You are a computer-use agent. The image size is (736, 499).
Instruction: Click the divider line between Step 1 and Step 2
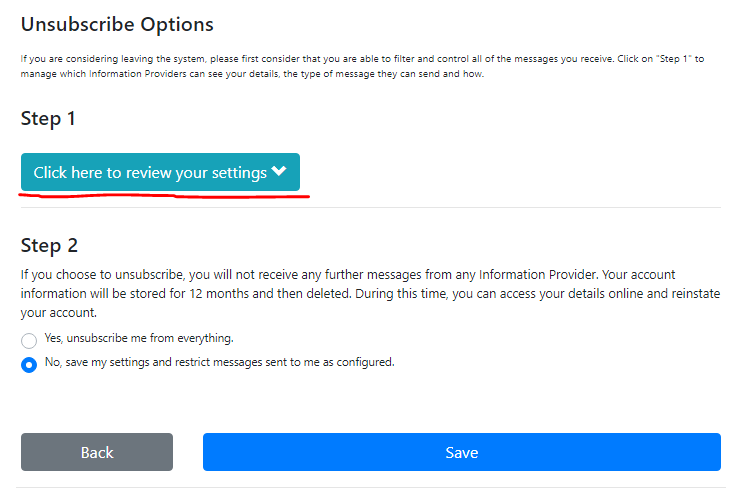pyautogui.click(x=368, y=208)
